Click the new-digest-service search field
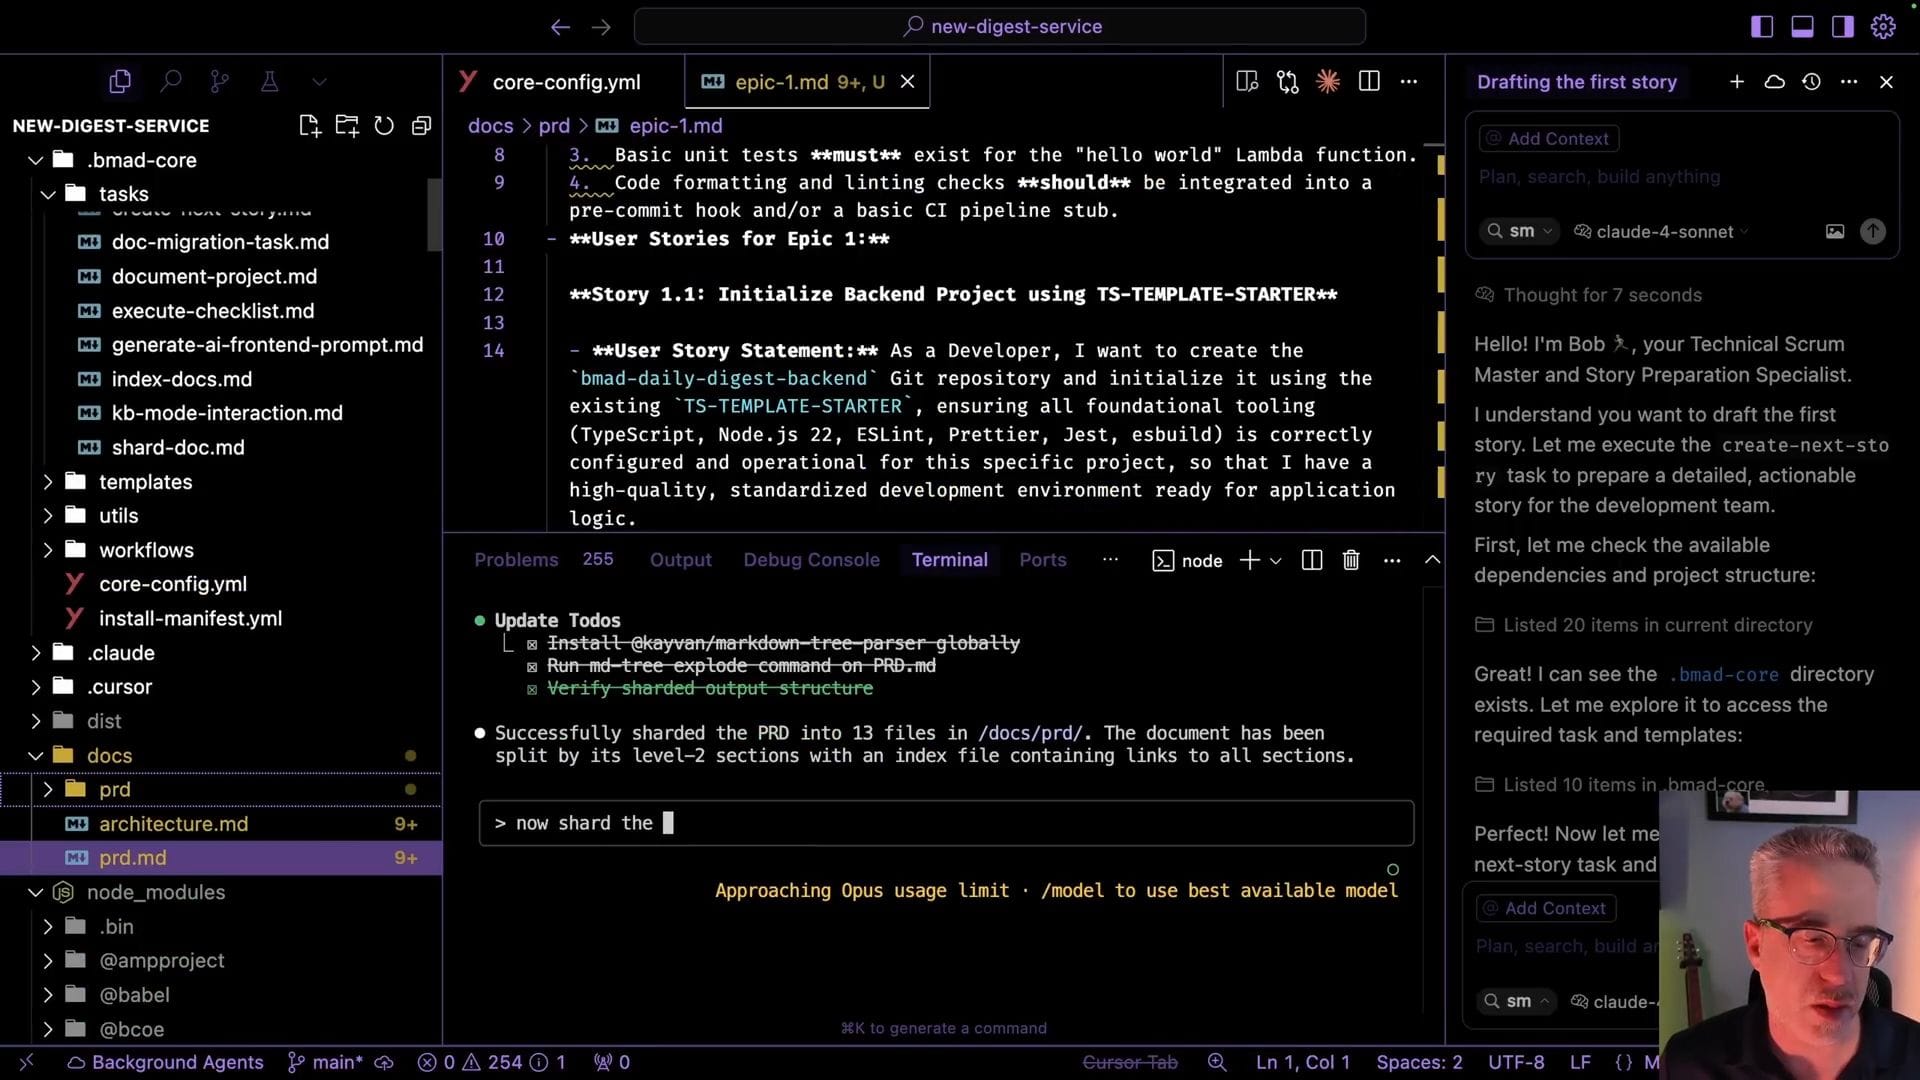The width and height of the screenshot is (1920, 1080). (x=1000, y=27)
